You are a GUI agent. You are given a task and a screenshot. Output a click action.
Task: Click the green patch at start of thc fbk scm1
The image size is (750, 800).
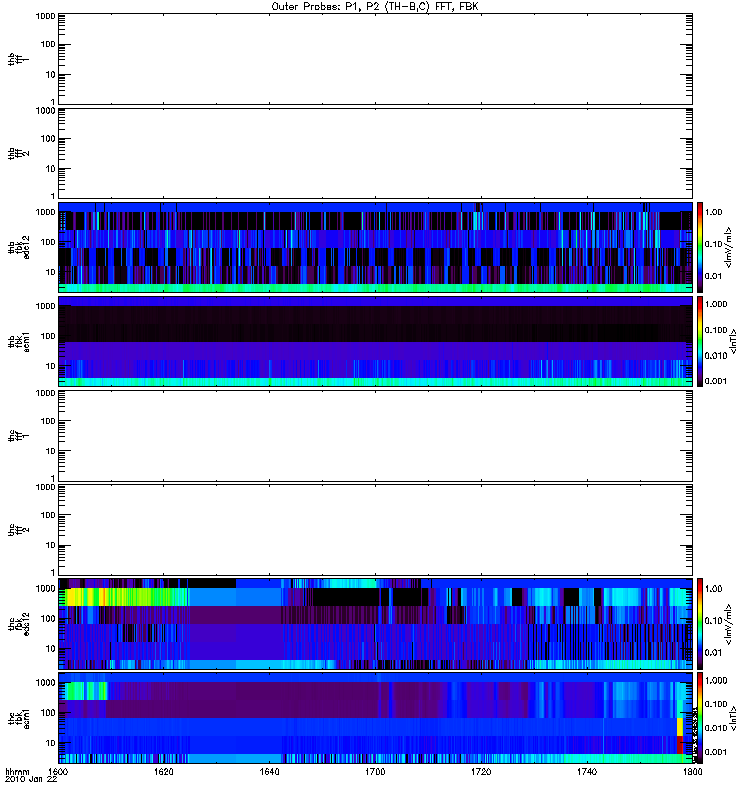tap(84, 691)
